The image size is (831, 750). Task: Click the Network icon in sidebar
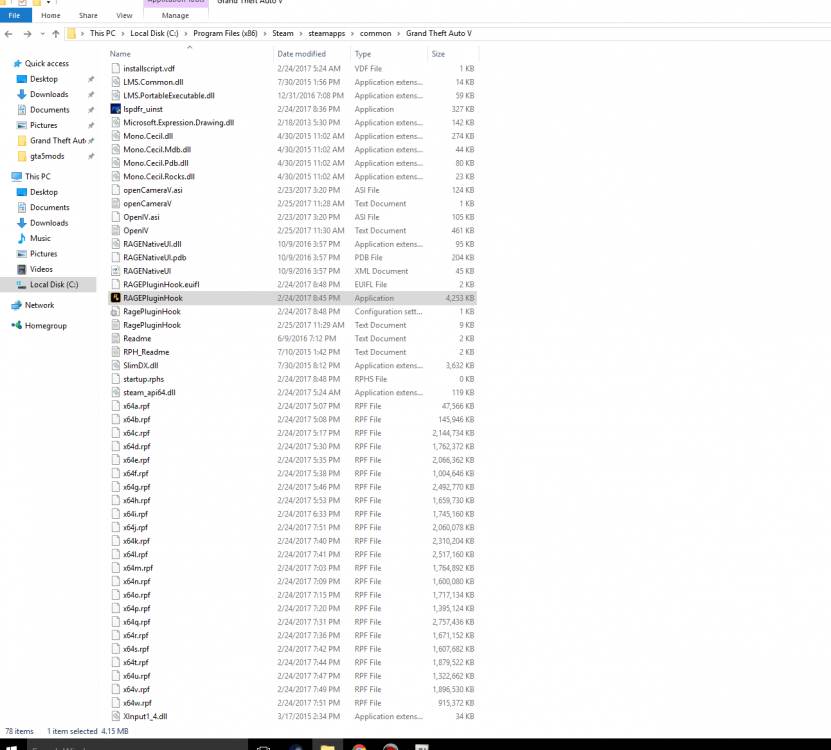tap(17, 305)
